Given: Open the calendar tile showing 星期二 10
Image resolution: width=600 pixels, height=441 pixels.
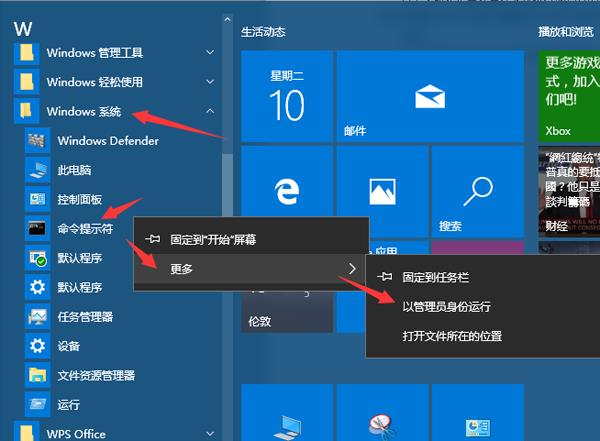Looking at the screenshot, I should coord(287,96).
